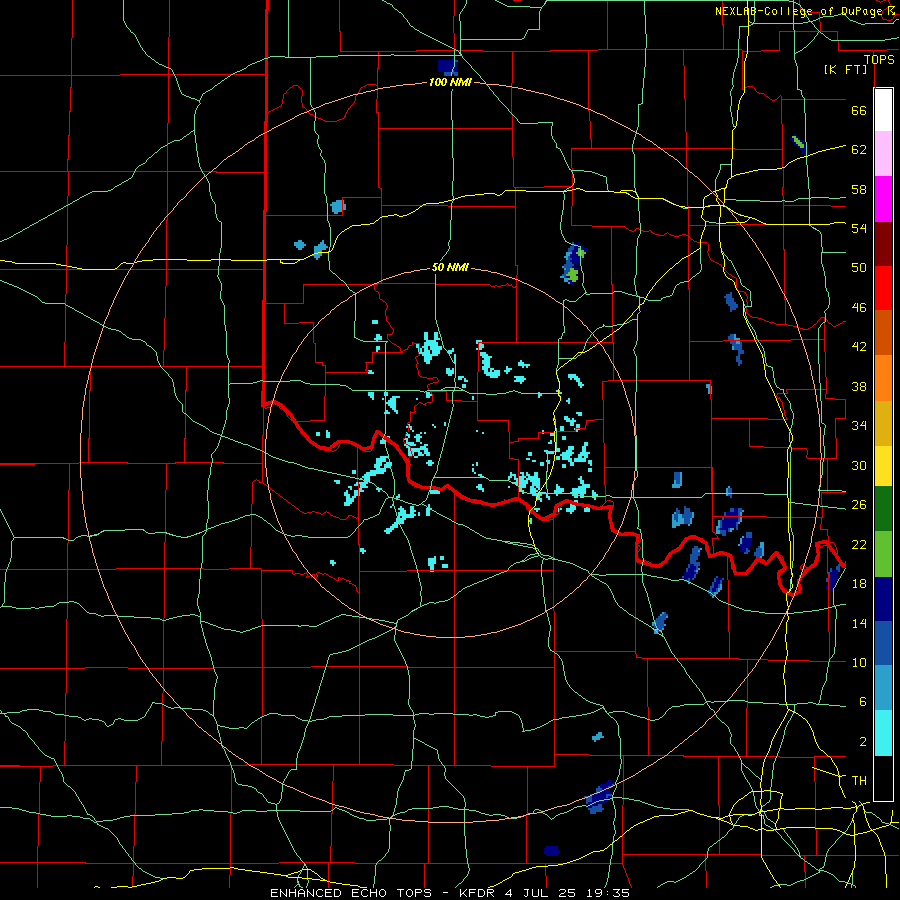Screen dimensions: 900x900
Task: Click the '34' legend value
Action: click(859, 426)
